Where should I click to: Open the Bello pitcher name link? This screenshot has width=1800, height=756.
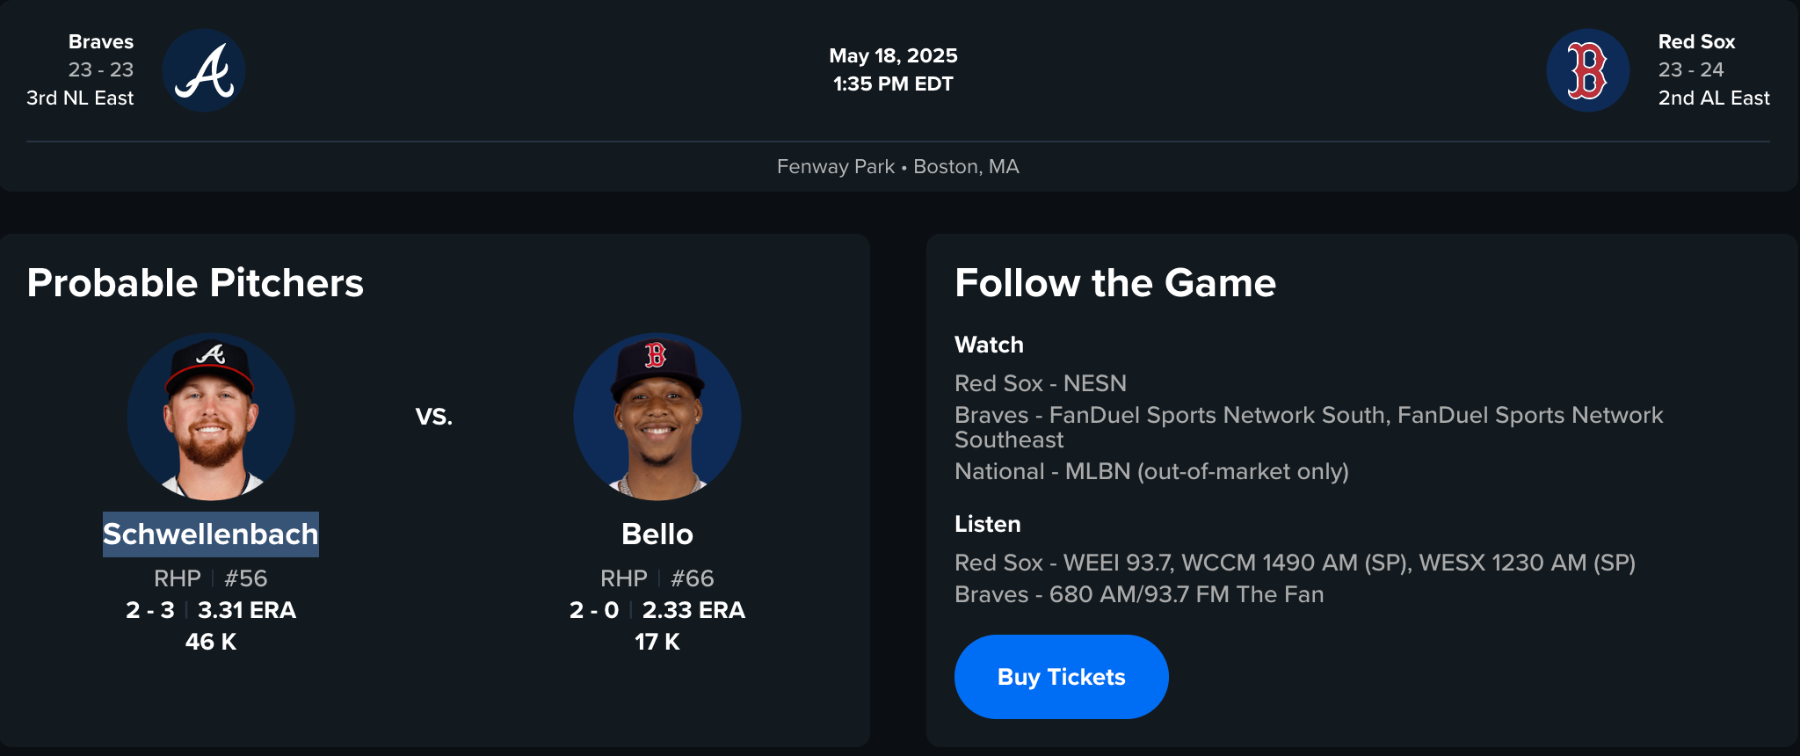[657, 534]
